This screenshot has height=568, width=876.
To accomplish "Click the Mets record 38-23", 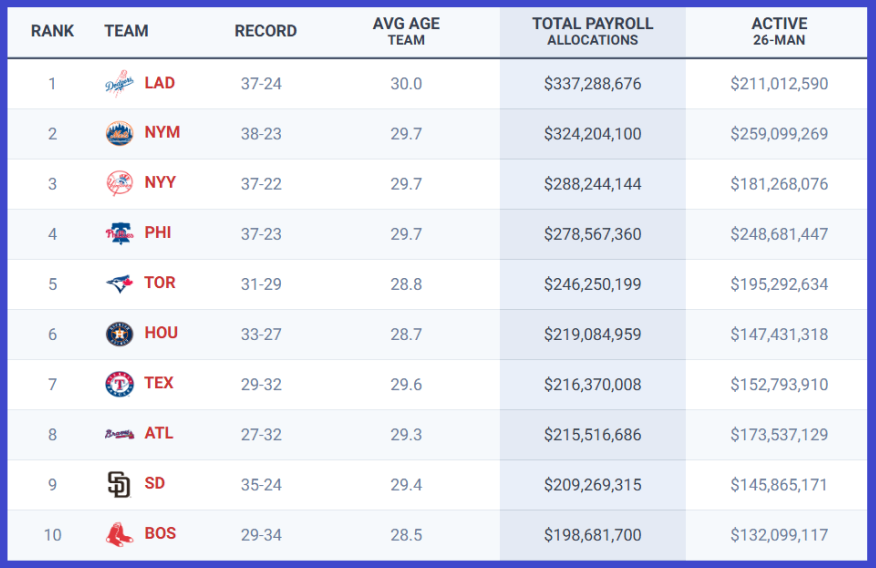I will click(261, 134).
